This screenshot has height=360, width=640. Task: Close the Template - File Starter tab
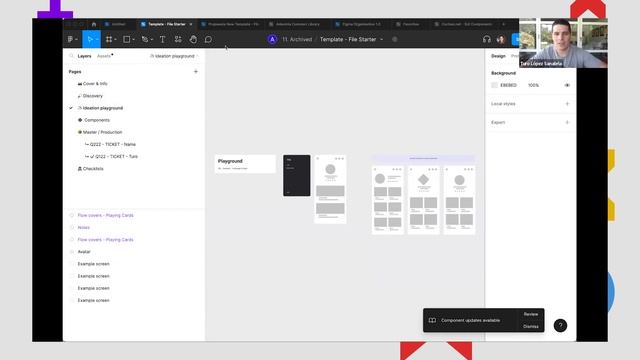click(191, 24)
